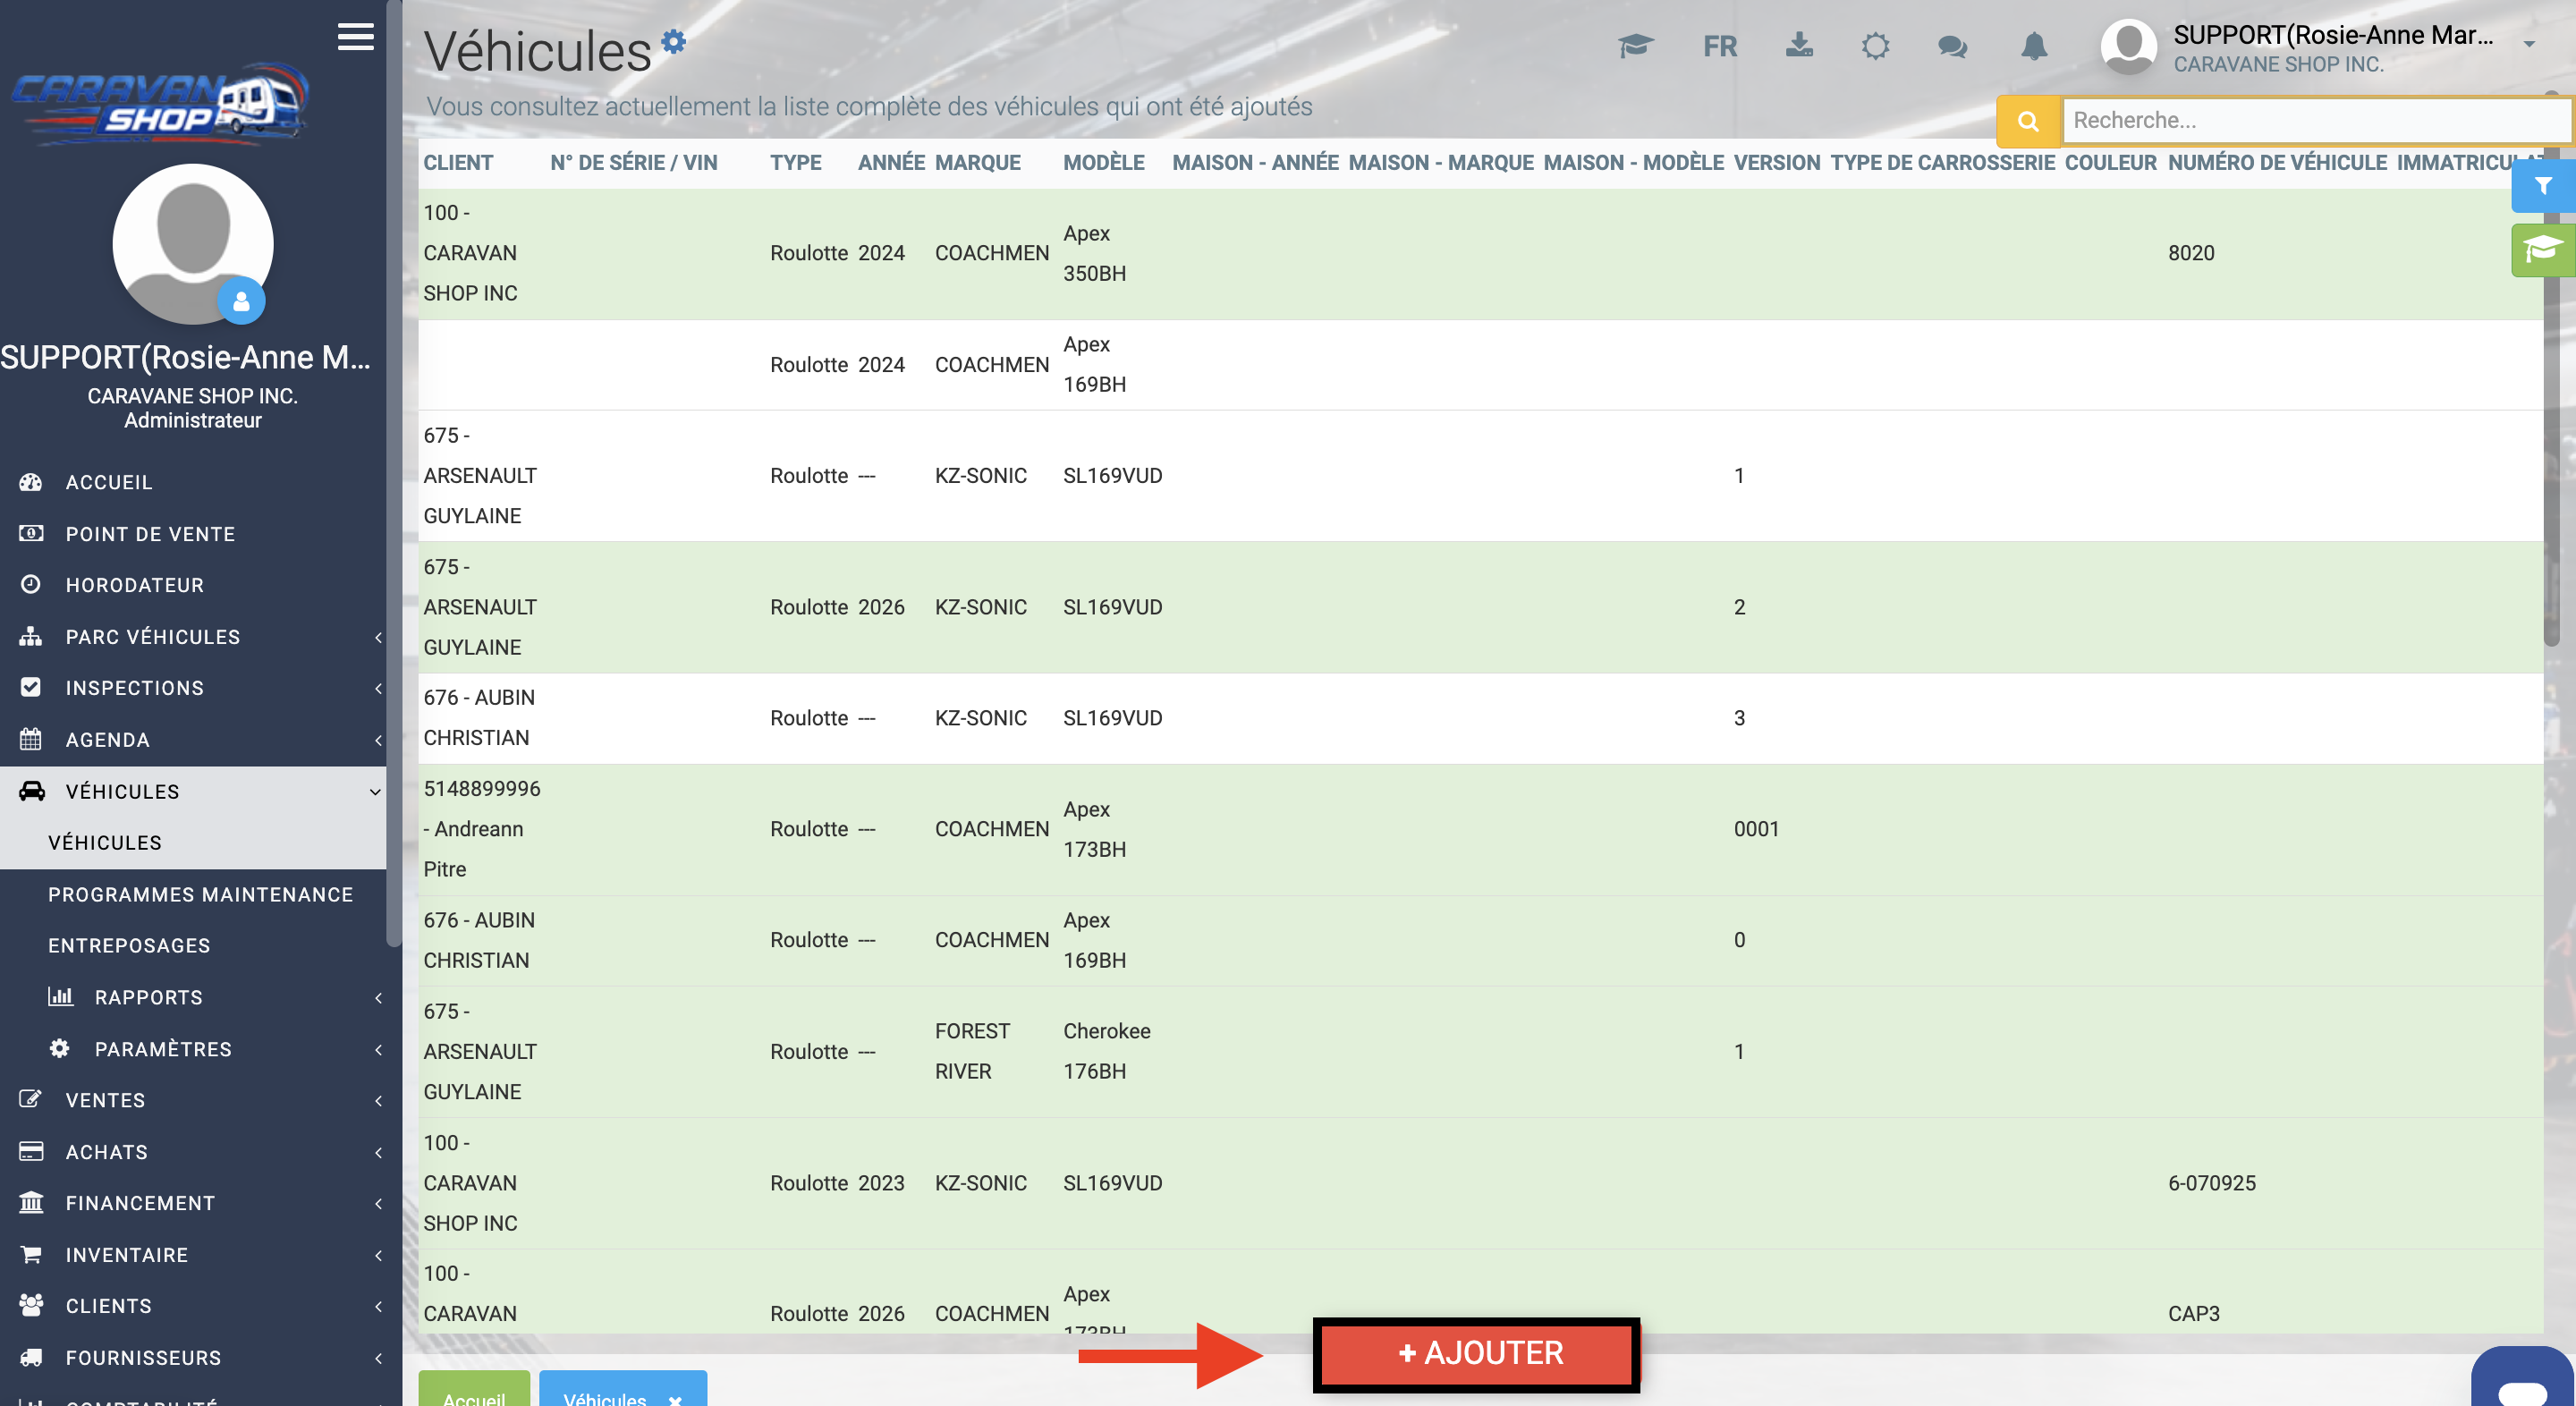The width and height of the screenshot is (2576, 1406).
Task: Click the Caravan Shop logo
Action: pyautogui.click(x=160, y=103)
